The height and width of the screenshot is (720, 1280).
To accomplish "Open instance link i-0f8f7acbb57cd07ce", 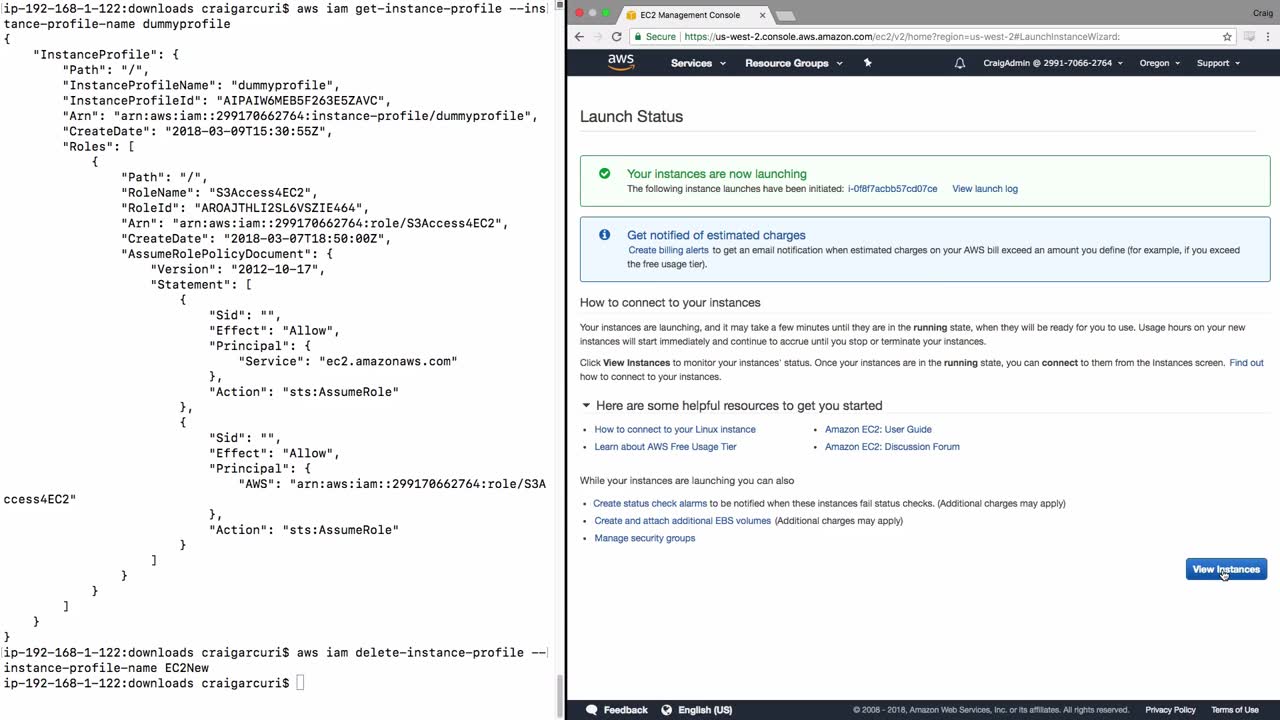I will [x=892, y=189].
